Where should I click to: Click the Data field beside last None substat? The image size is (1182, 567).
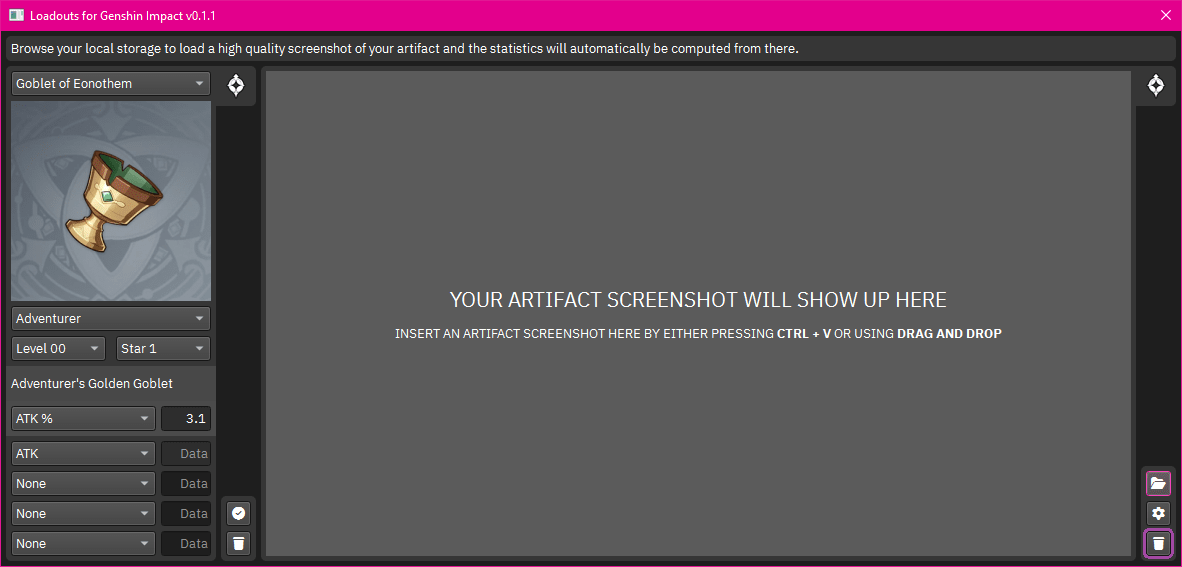pyautogui.click(x=186, y=544)
